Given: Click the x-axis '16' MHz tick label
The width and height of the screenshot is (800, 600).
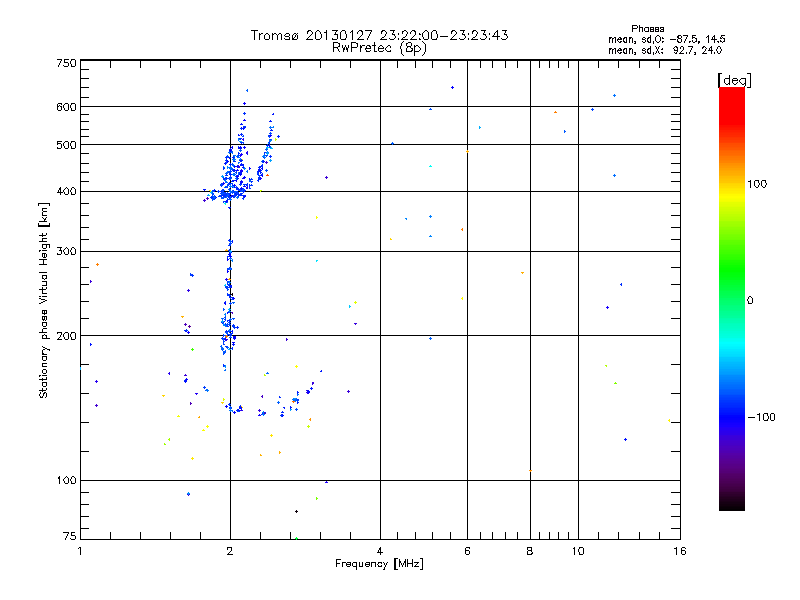Looking at the screenshot, I should click(x=680, y=551).
